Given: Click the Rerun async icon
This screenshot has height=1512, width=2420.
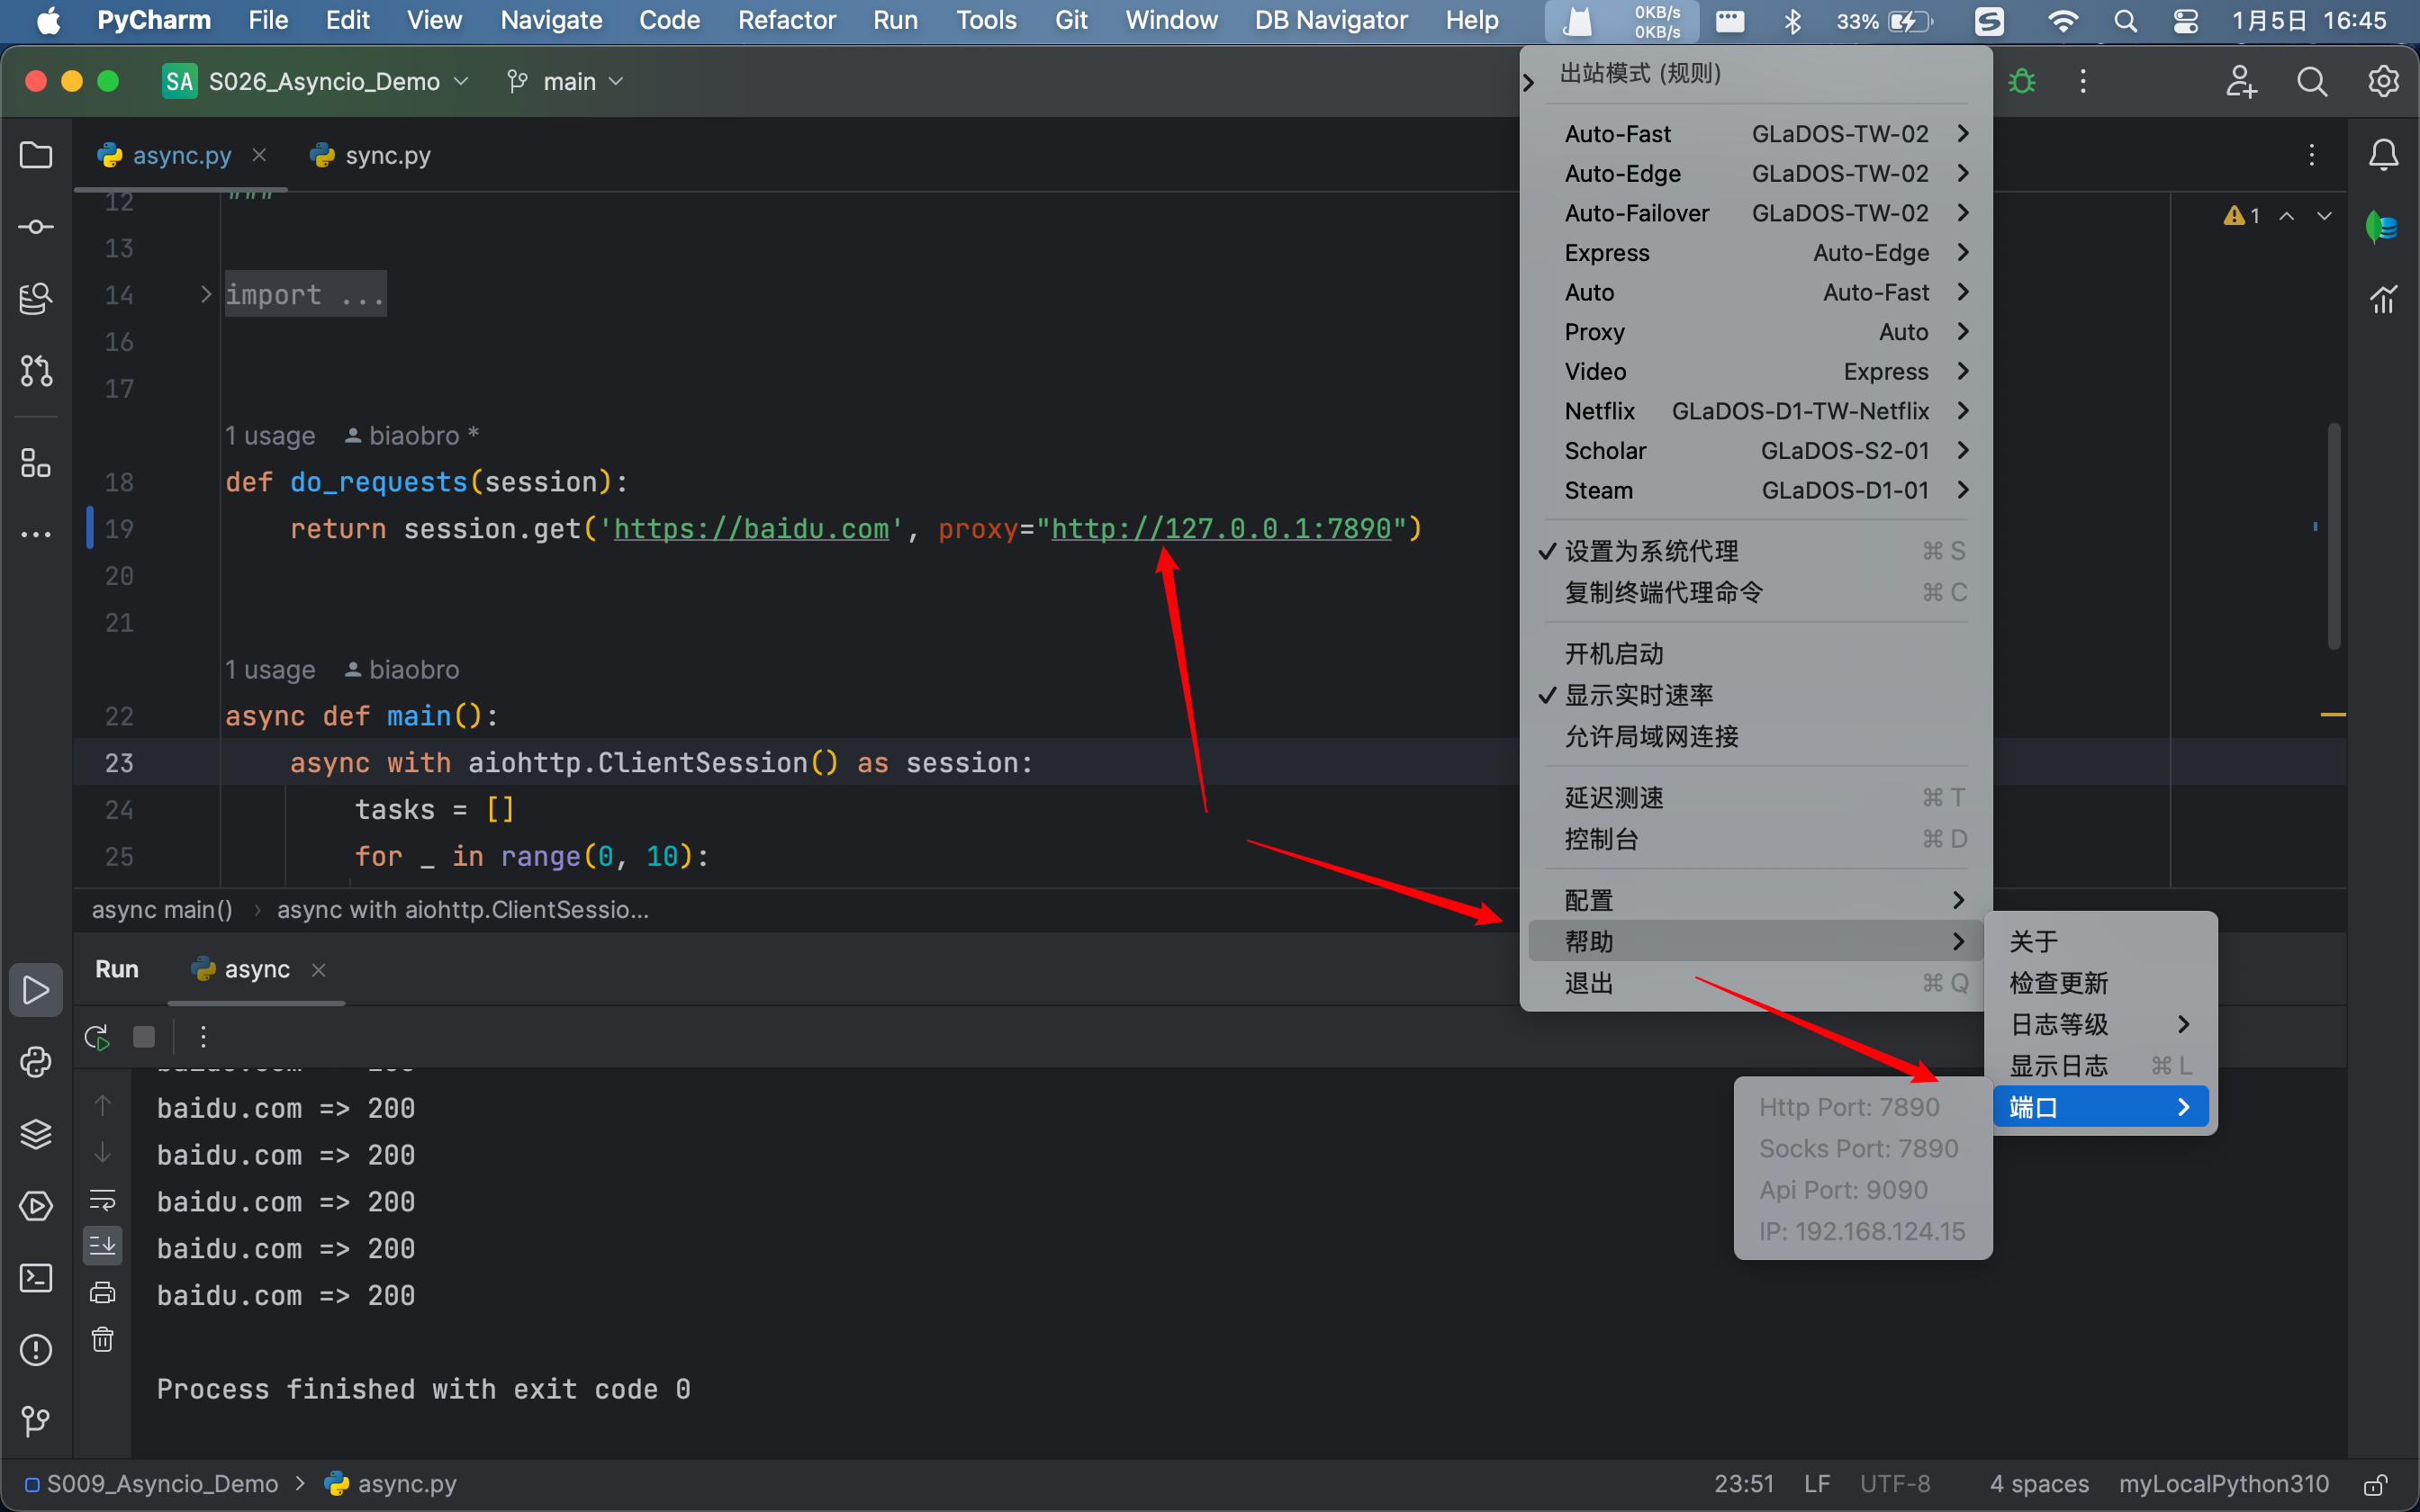Looking at the screenshot, I should point(97,1037).
